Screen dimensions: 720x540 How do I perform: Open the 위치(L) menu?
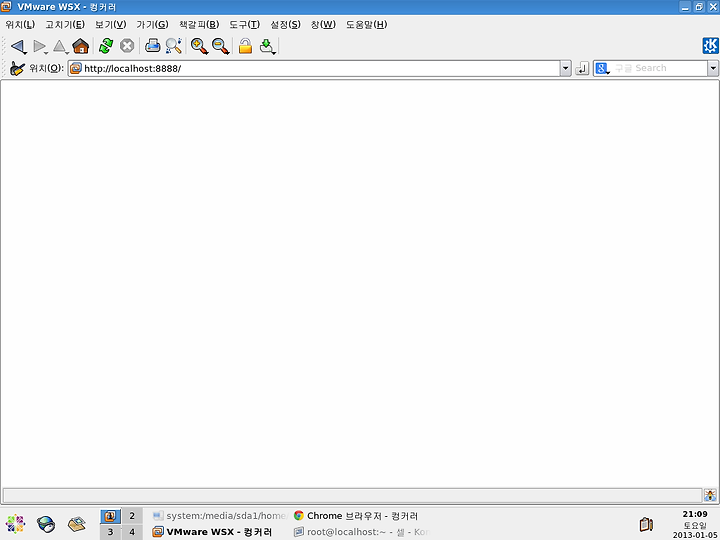pyautogui.click(x=20, y=25)
